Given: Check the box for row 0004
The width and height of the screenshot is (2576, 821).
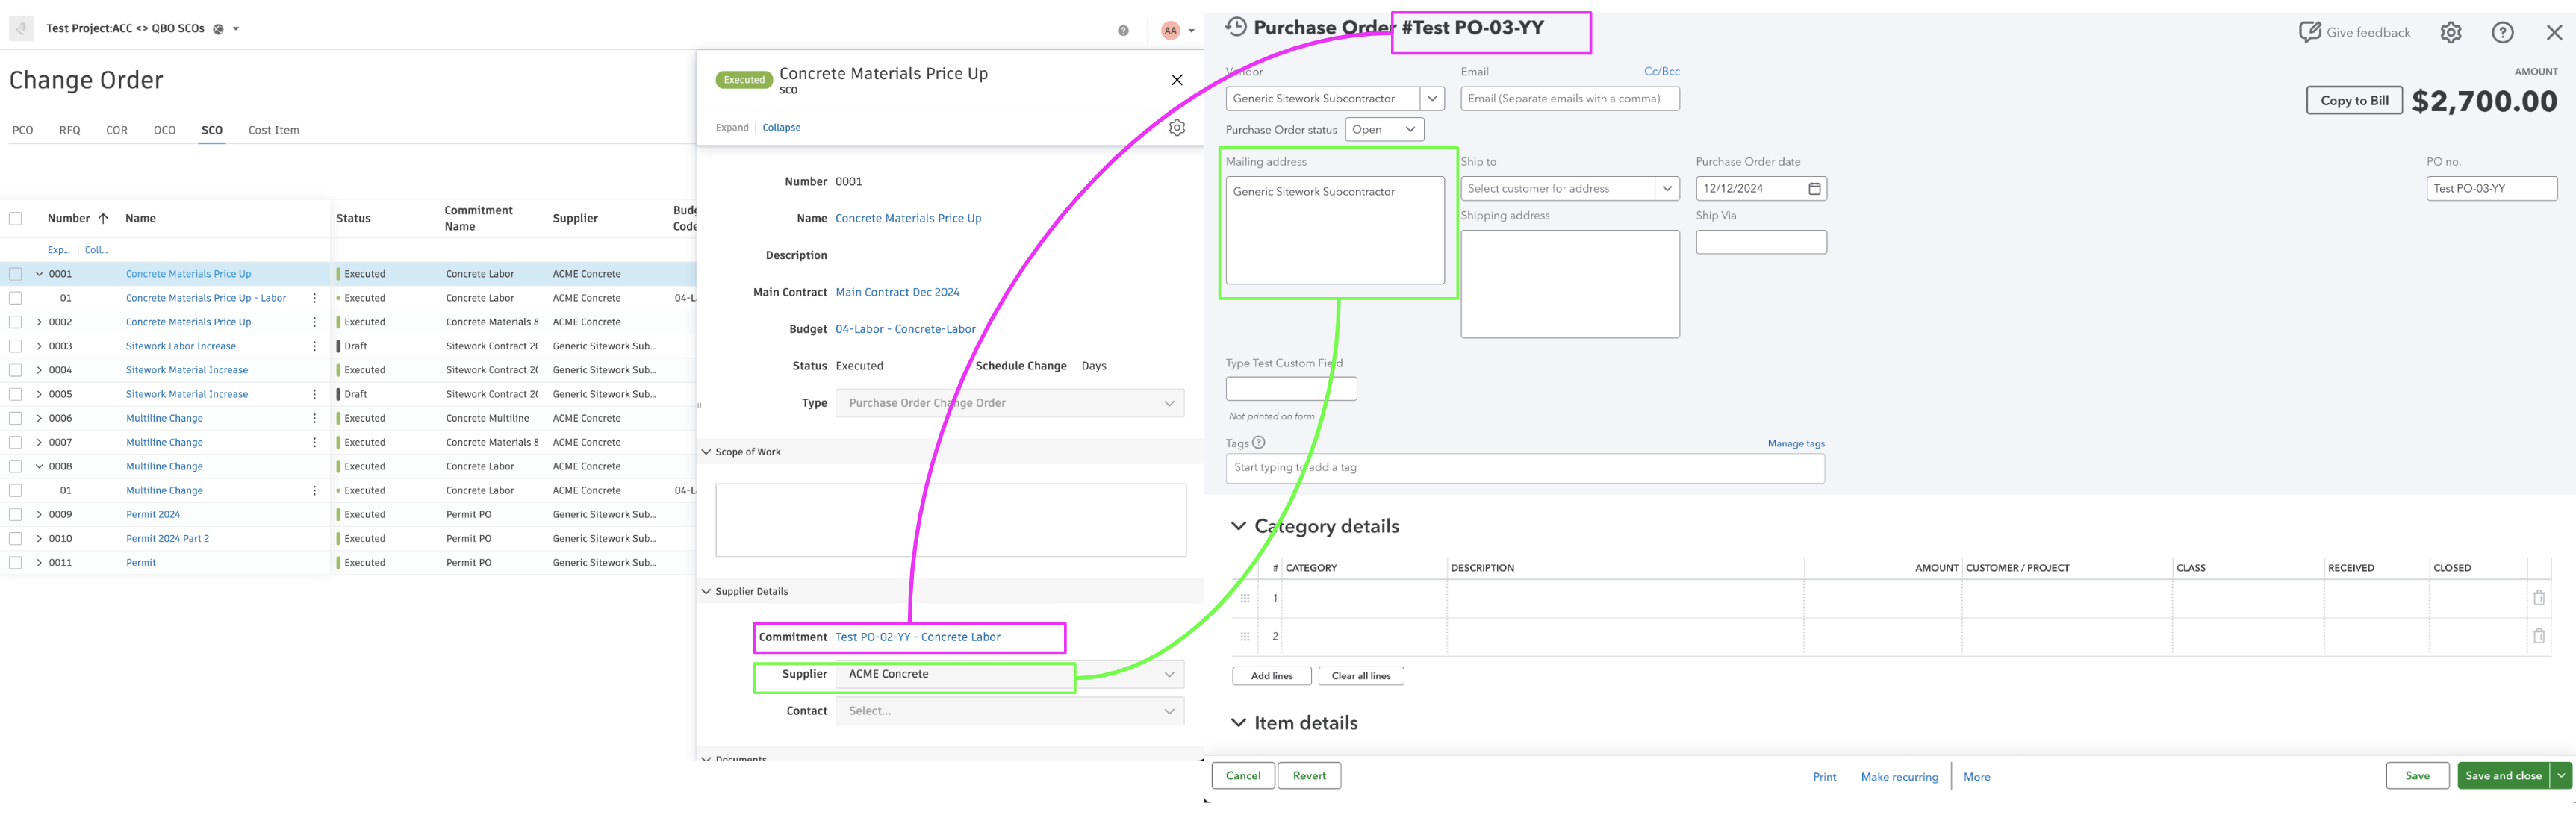Looking at the screenshot, I should point(15,370).
